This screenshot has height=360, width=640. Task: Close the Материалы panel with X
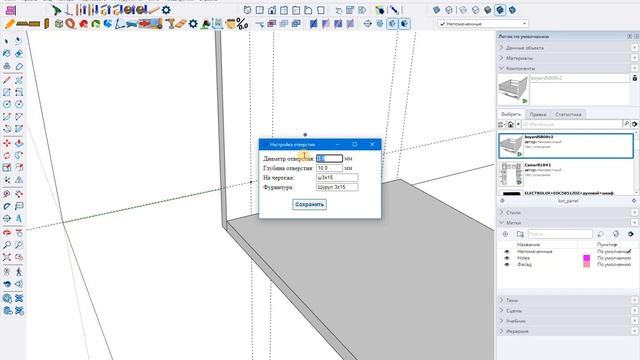[635, 58]
